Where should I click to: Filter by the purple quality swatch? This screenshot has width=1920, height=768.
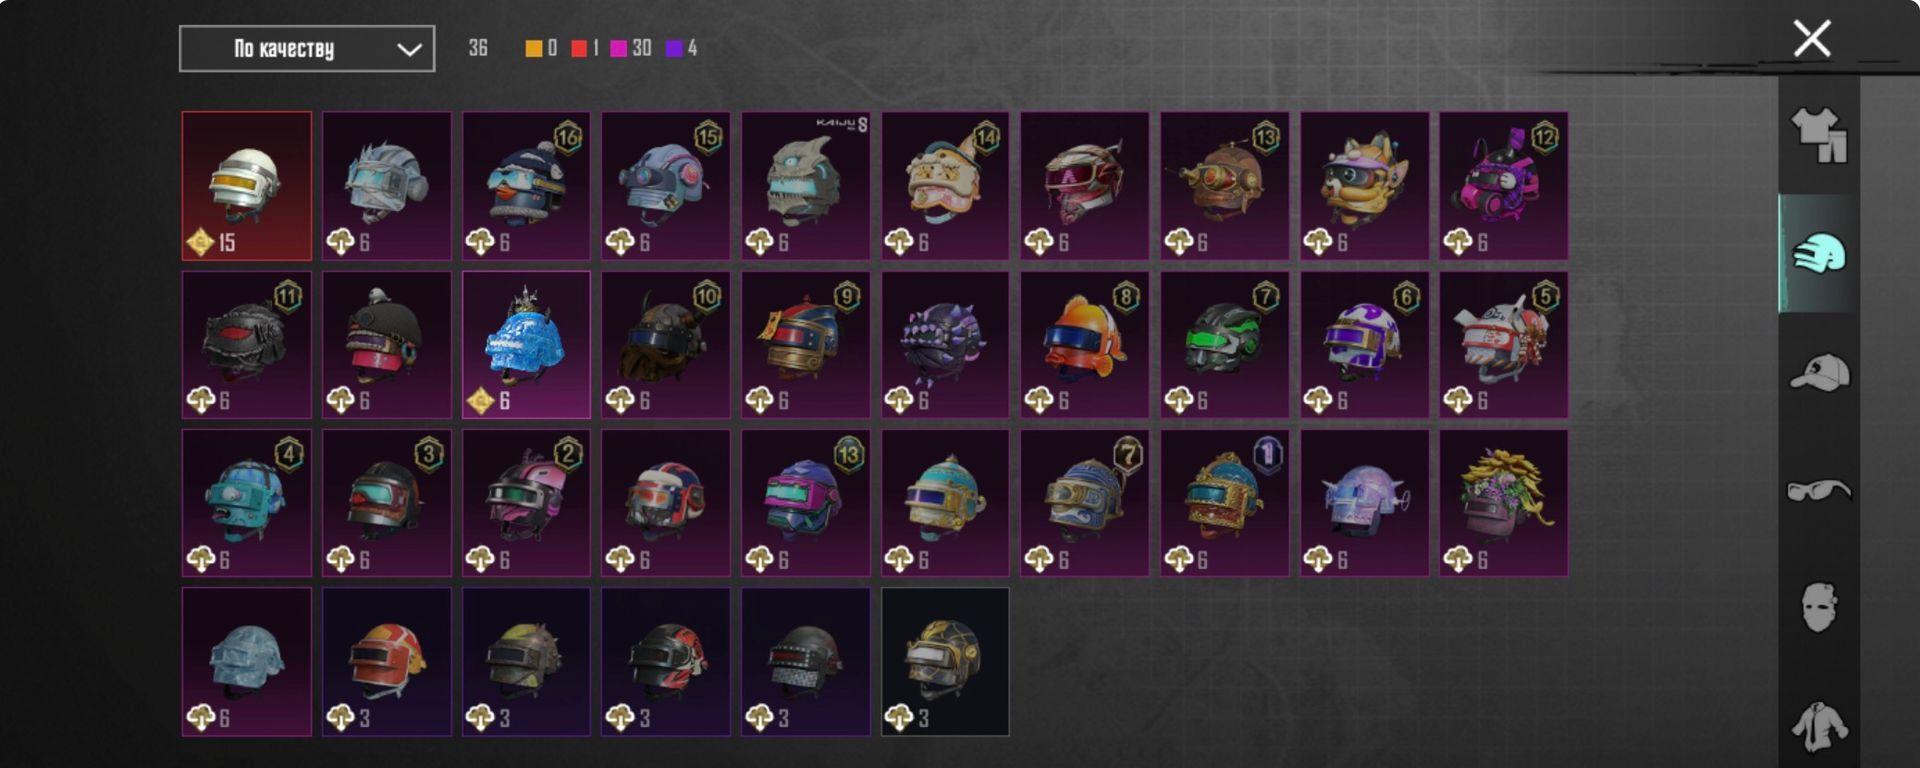(x=674, y=48)
